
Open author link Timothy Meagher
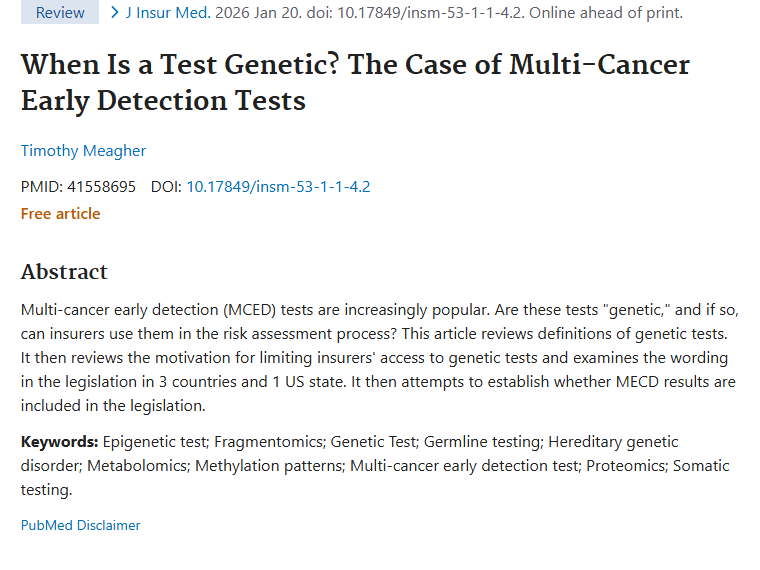(83, 151)
